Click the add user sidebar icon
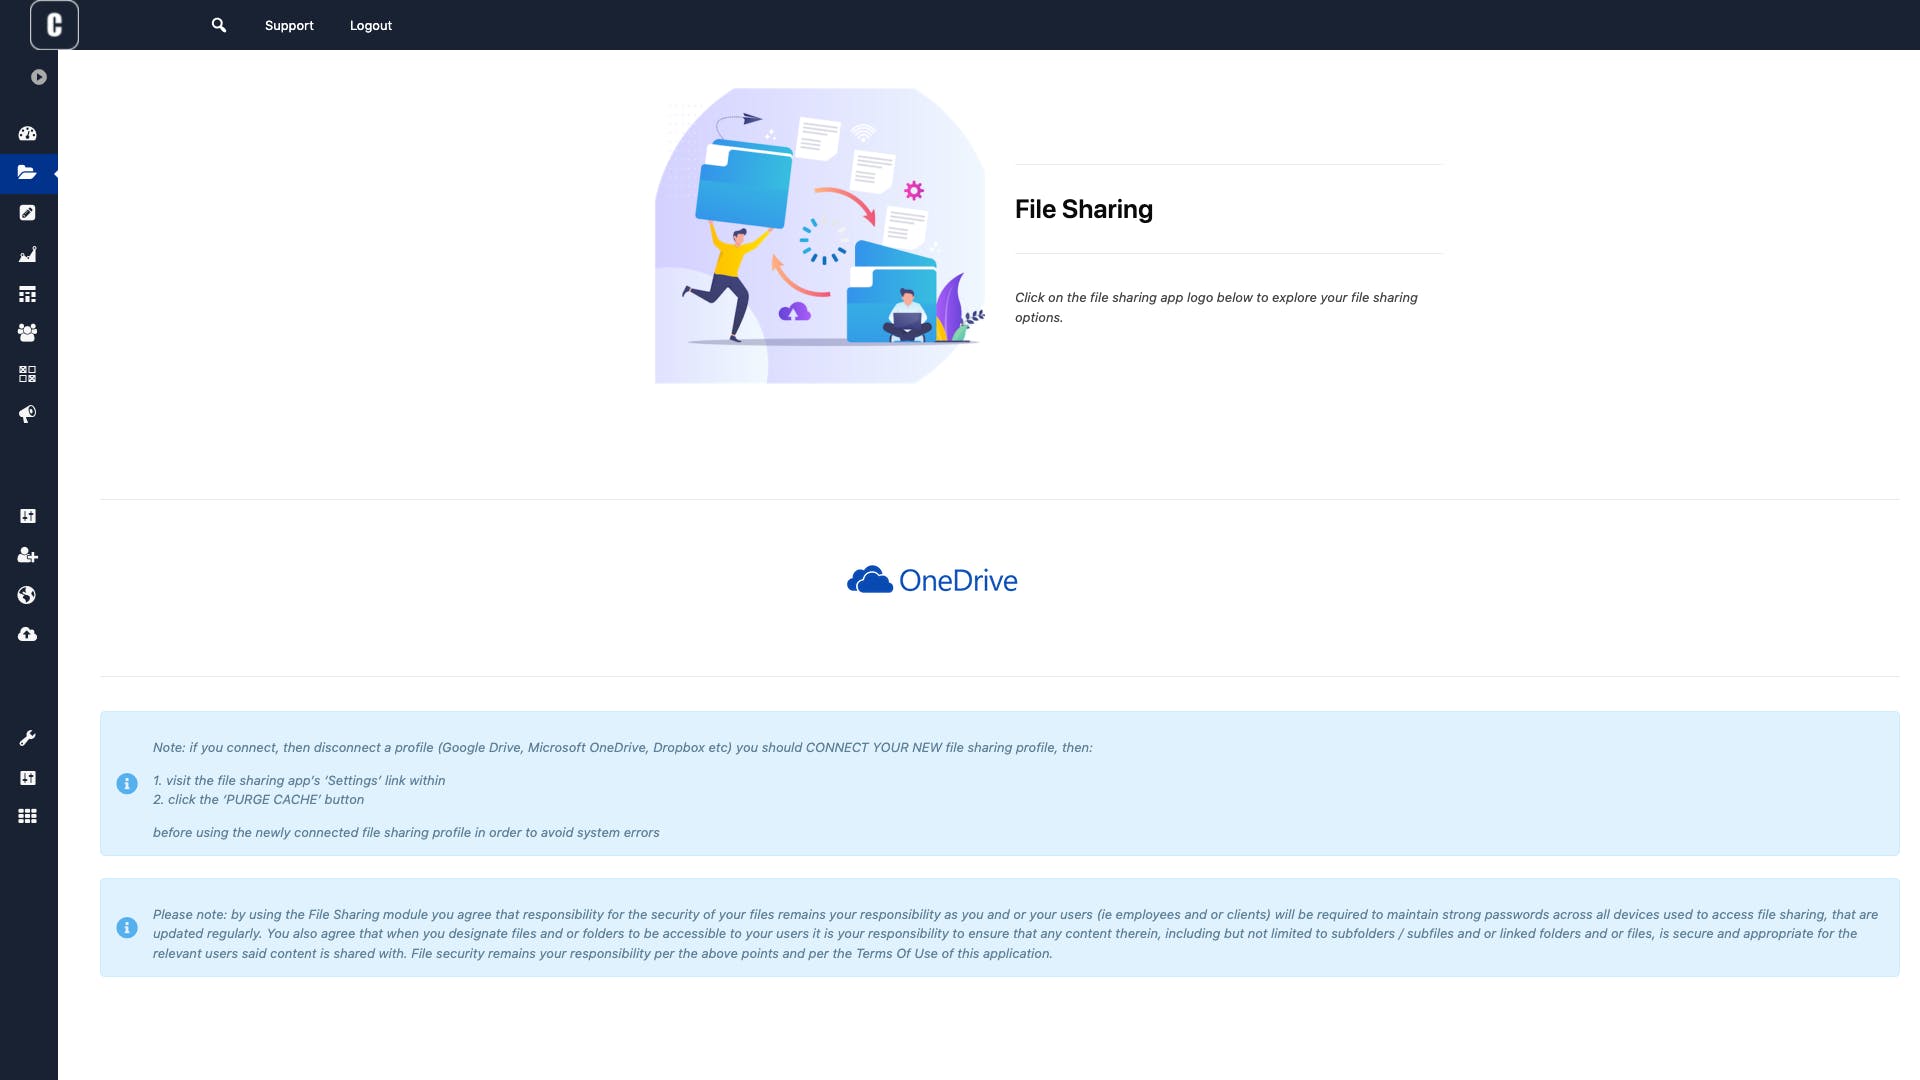The width and height of the screenshot is (1920, 1080). (x=28, y=556)
